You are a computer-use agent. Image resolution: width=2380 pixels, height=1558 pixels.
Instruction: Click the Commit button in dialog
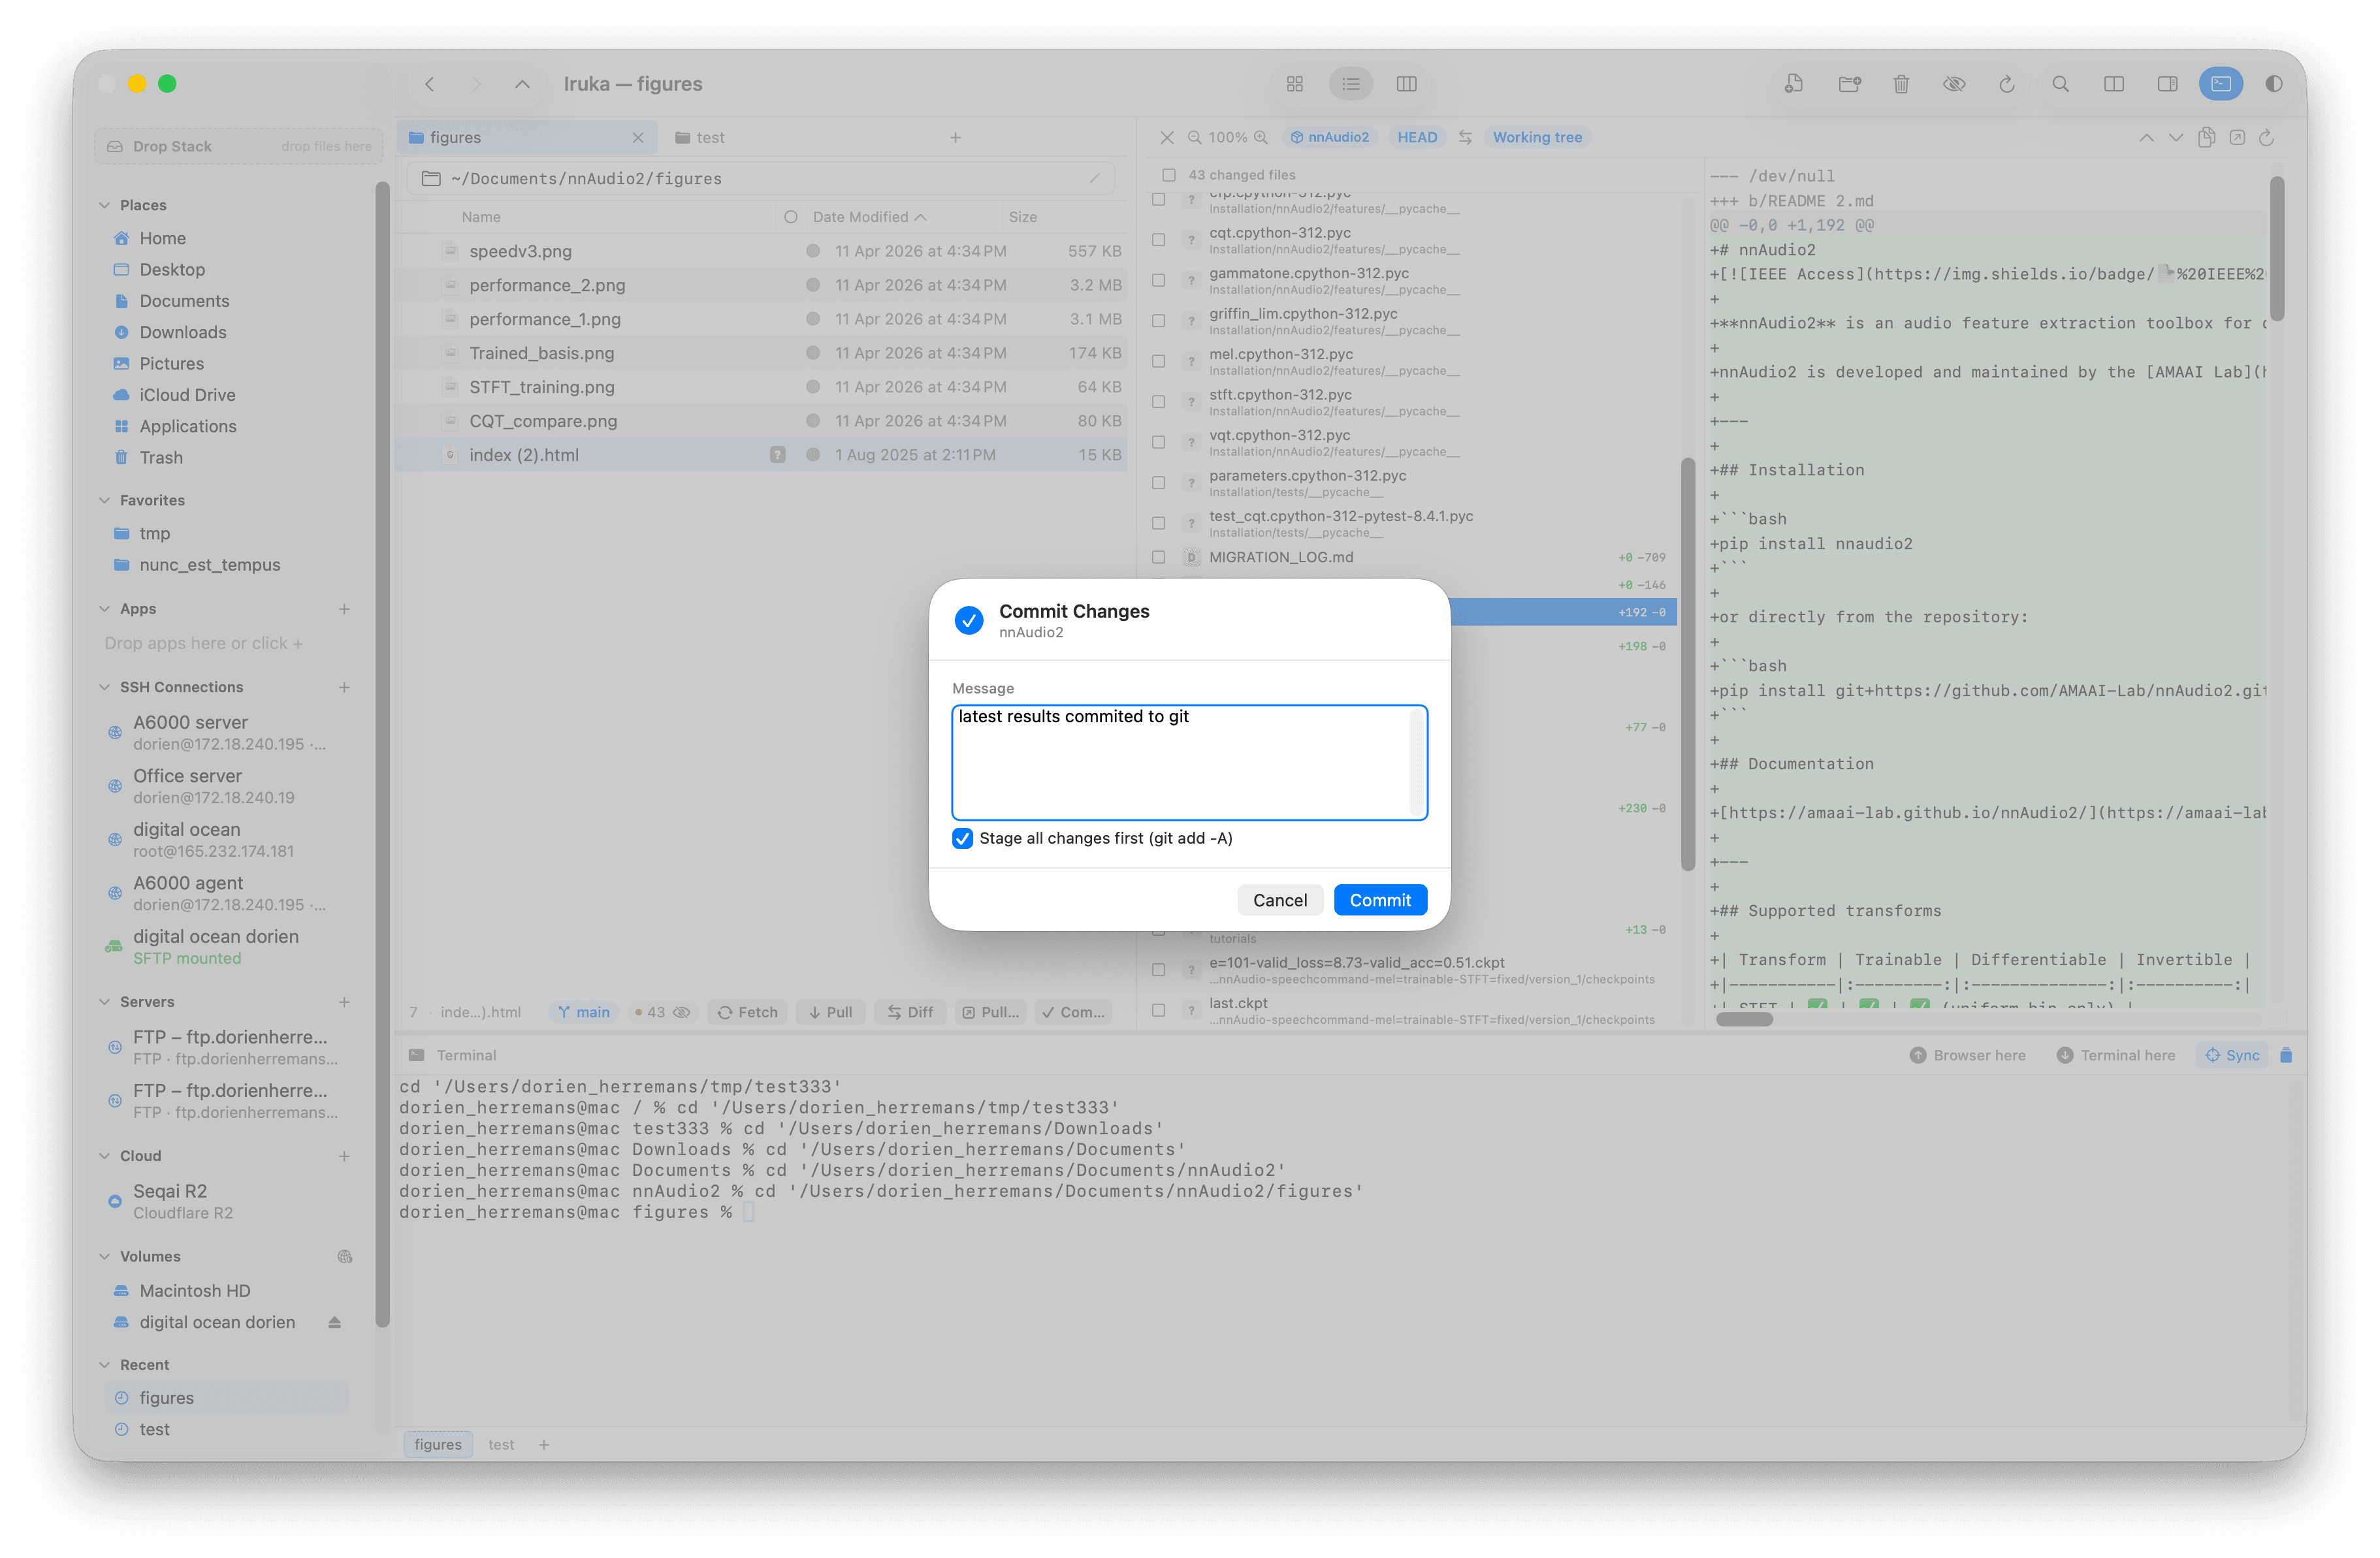pyautogui.click(x=1380, y=900)
